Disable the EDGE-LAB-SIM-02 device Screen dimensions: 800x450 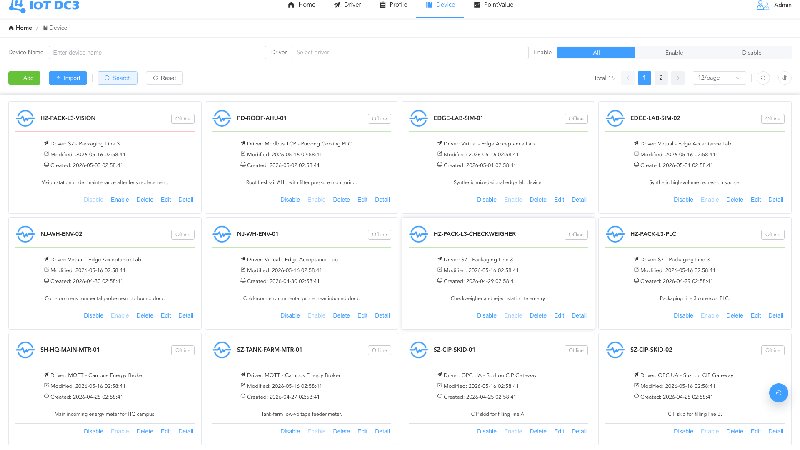click(x=683, y=199)
